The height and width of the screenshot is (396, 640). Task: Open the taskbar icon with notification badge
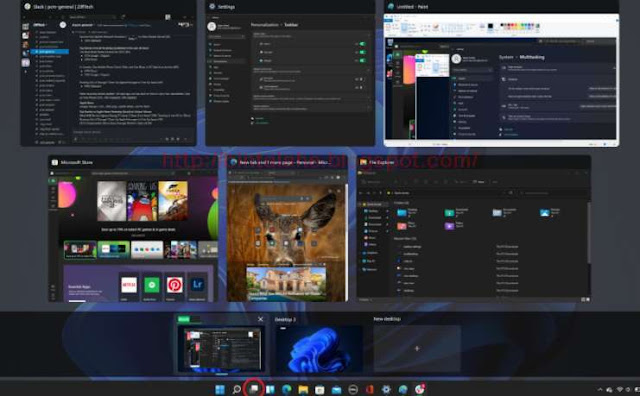coord(420,389)
